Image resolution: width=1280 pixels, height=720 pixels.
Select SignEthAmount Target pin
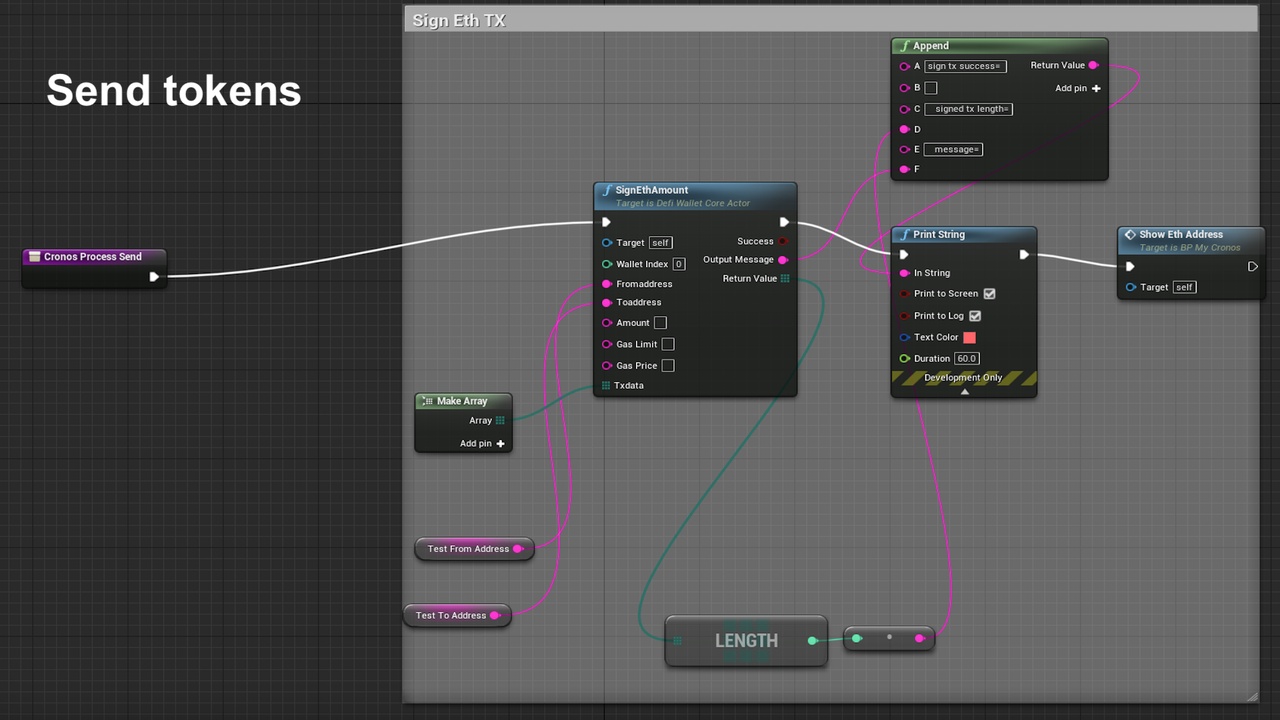[607, 243]
